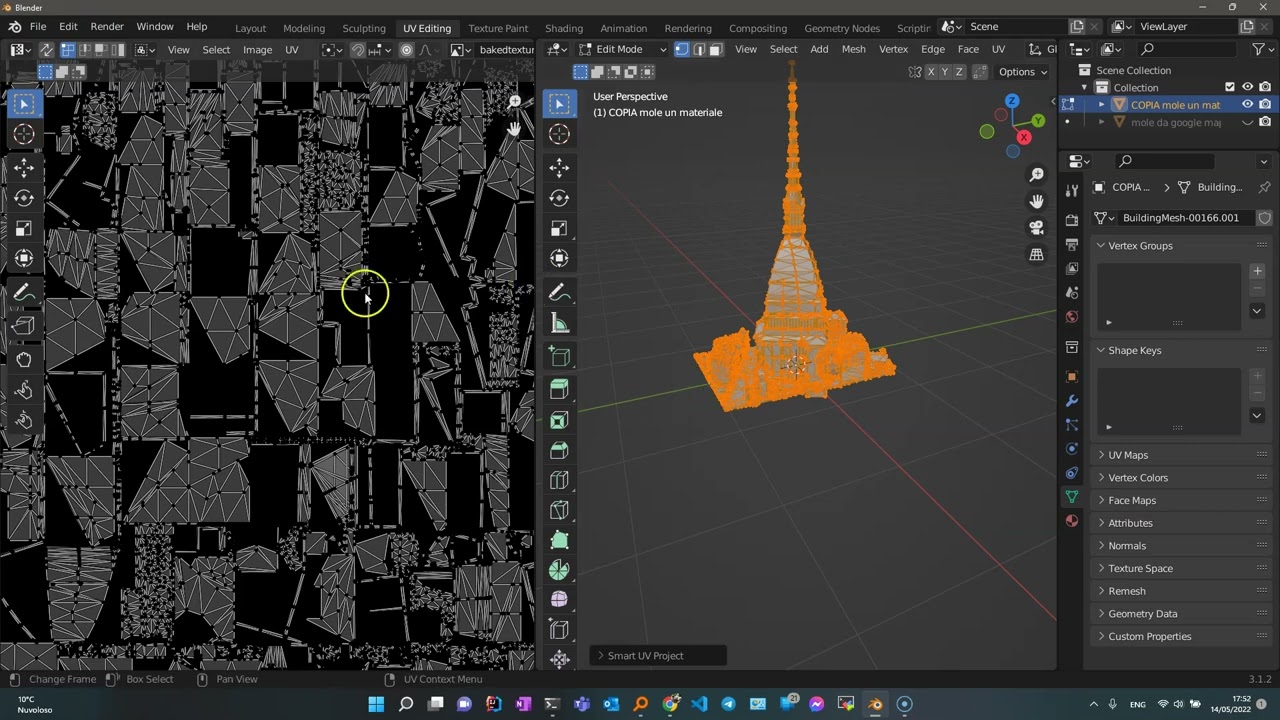
Task: Toggle proportional editing in the UV editor
Action: pyautogui.click(x=406, y=49)
